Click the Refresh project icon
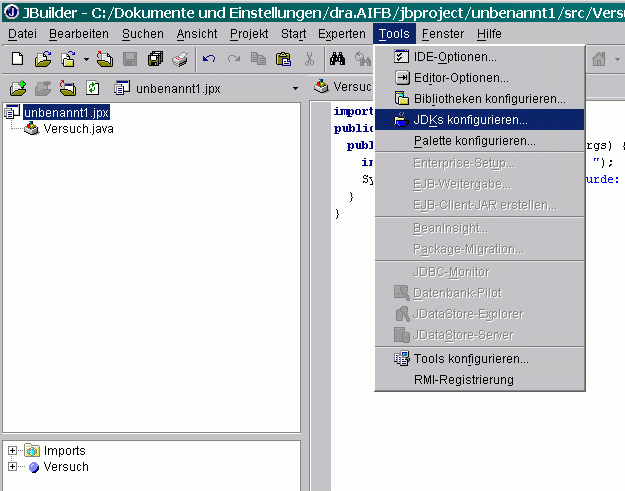 point(93,88)
